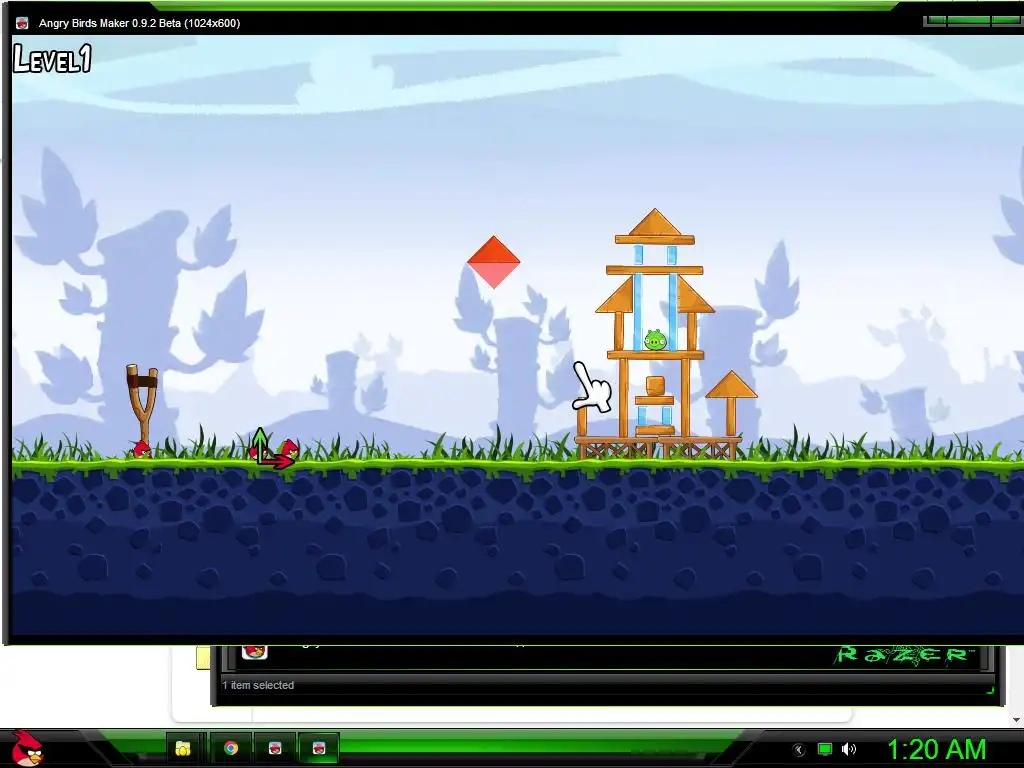The width and height of the screenshot is (1024, 768).
Task: Switch to the first Angry Birds taskbar window
Action: click(276, 748)
